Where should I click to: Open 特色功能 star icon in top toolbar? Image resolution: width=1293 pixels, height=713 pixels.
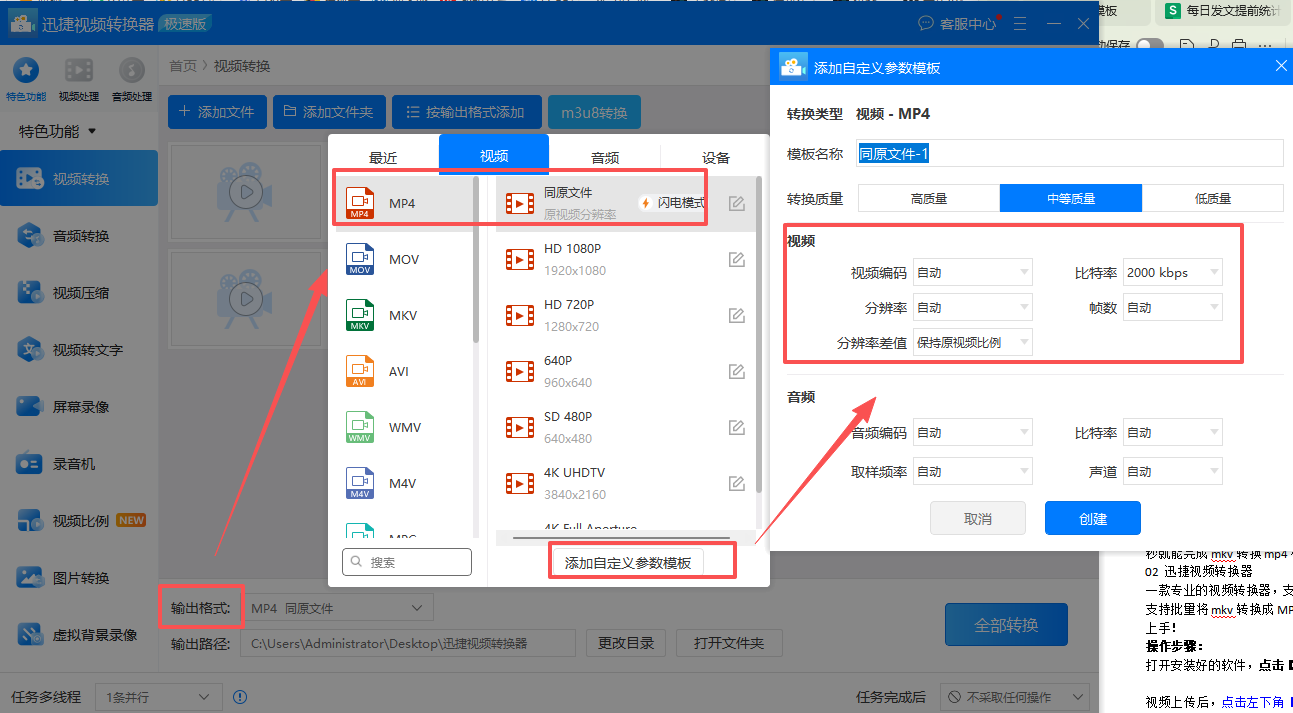pos(25,70)
